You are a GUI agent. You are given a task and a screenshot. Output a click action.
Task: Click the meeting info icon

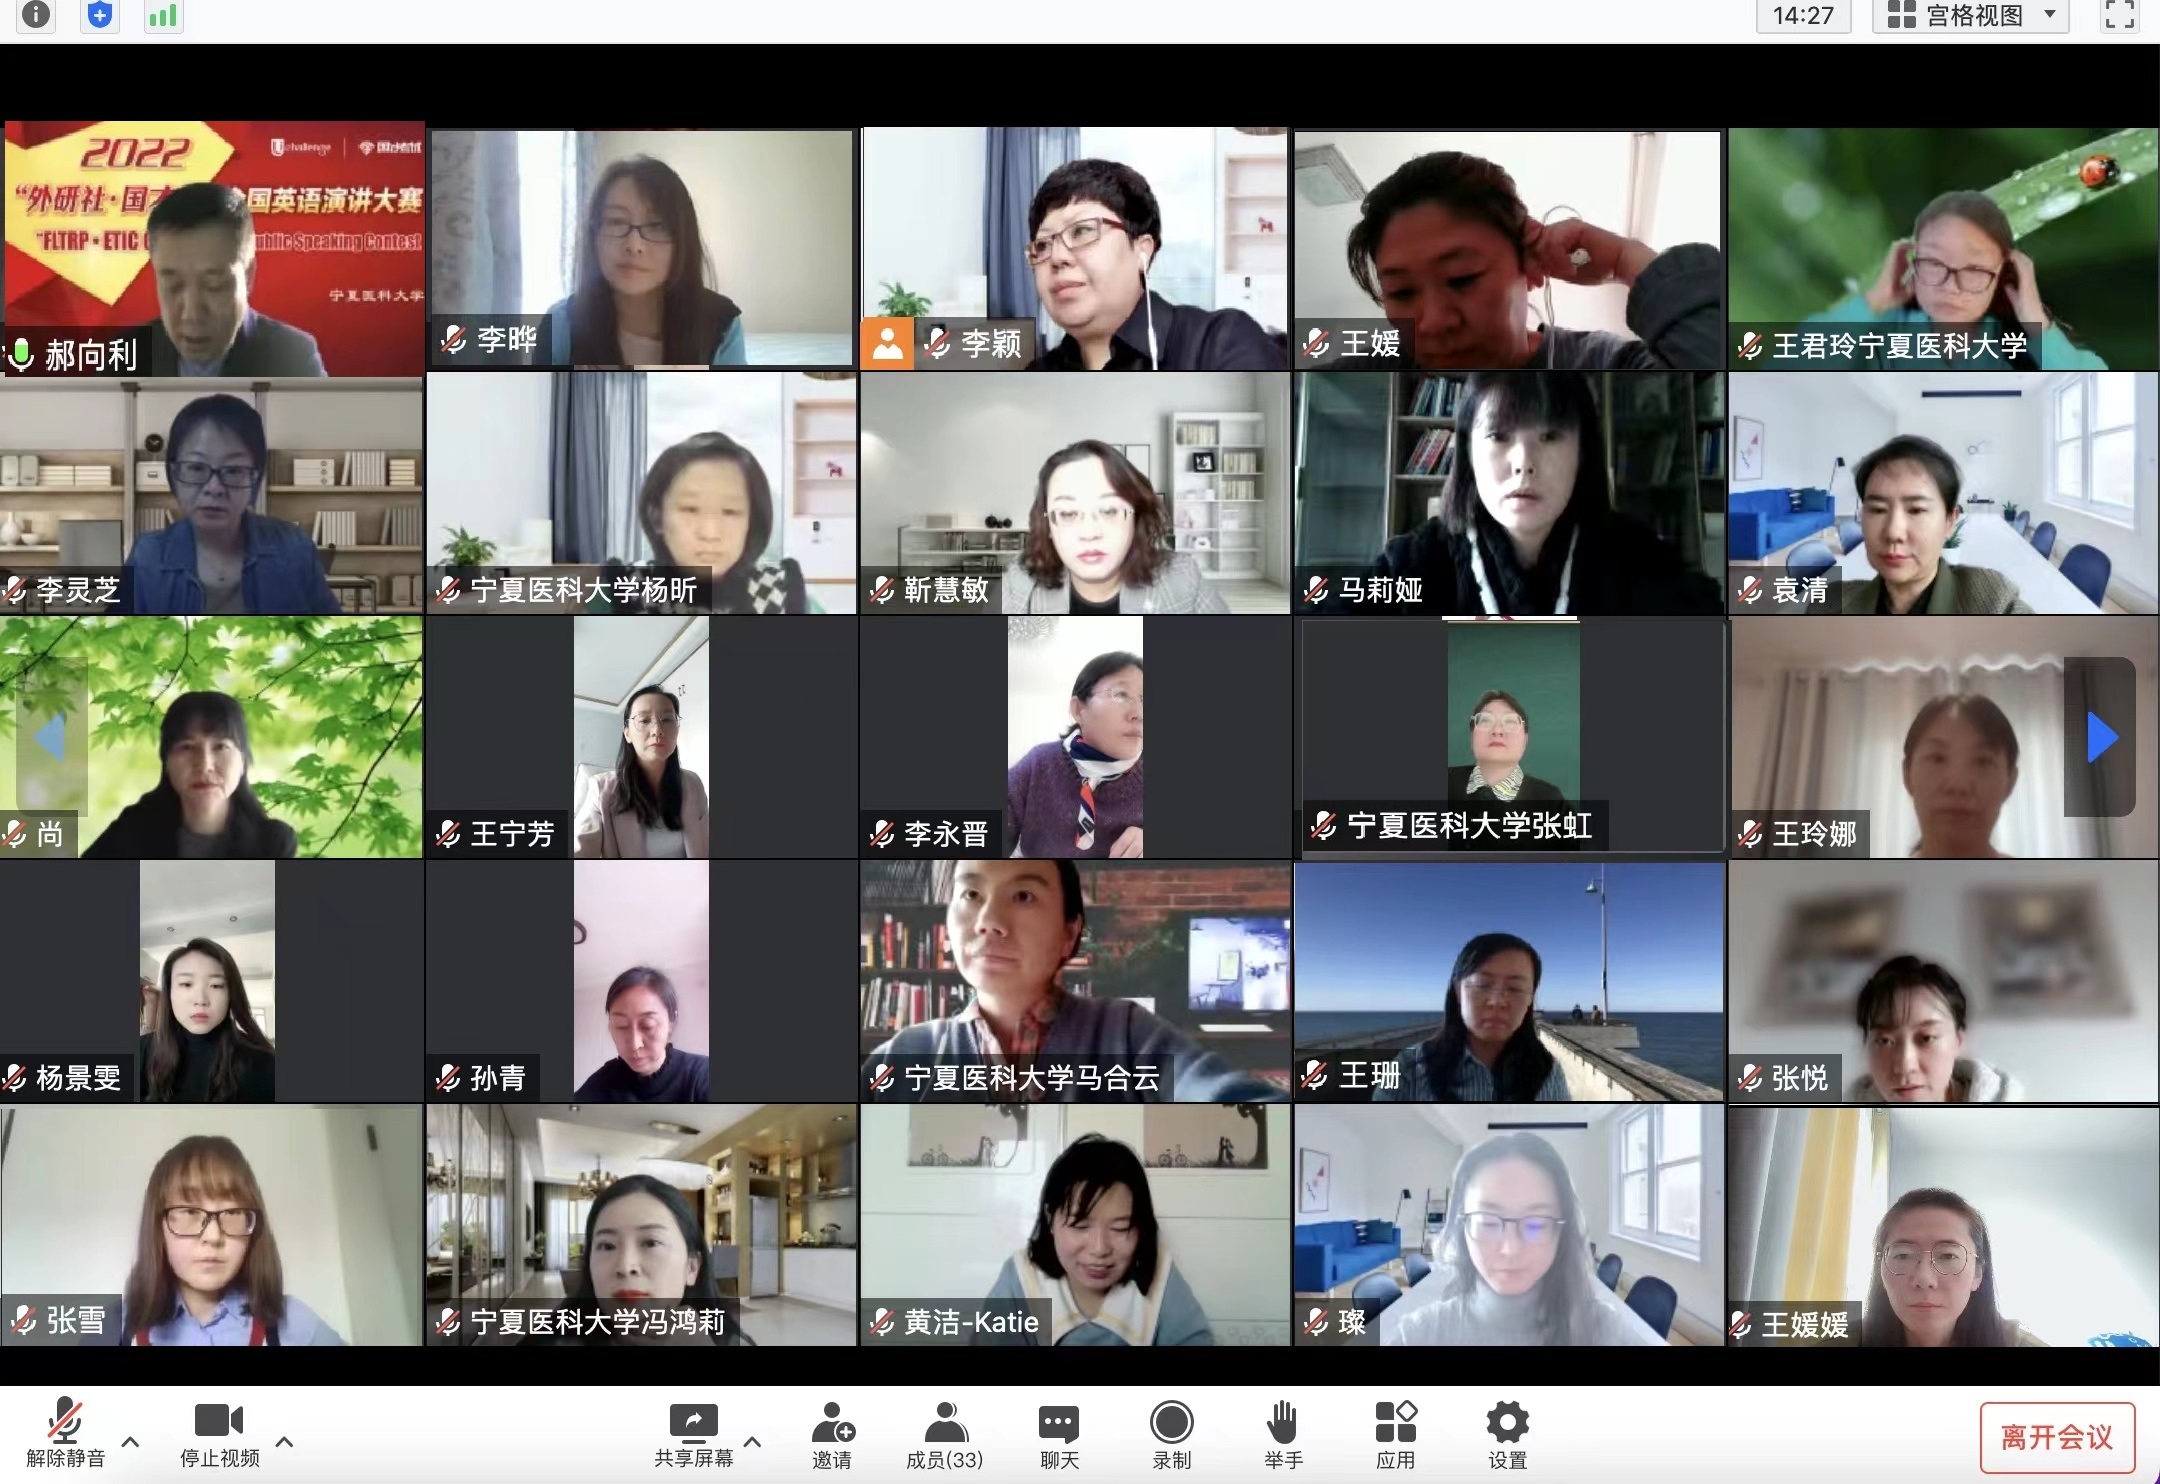pyautogui.click(x=36, y=15)
